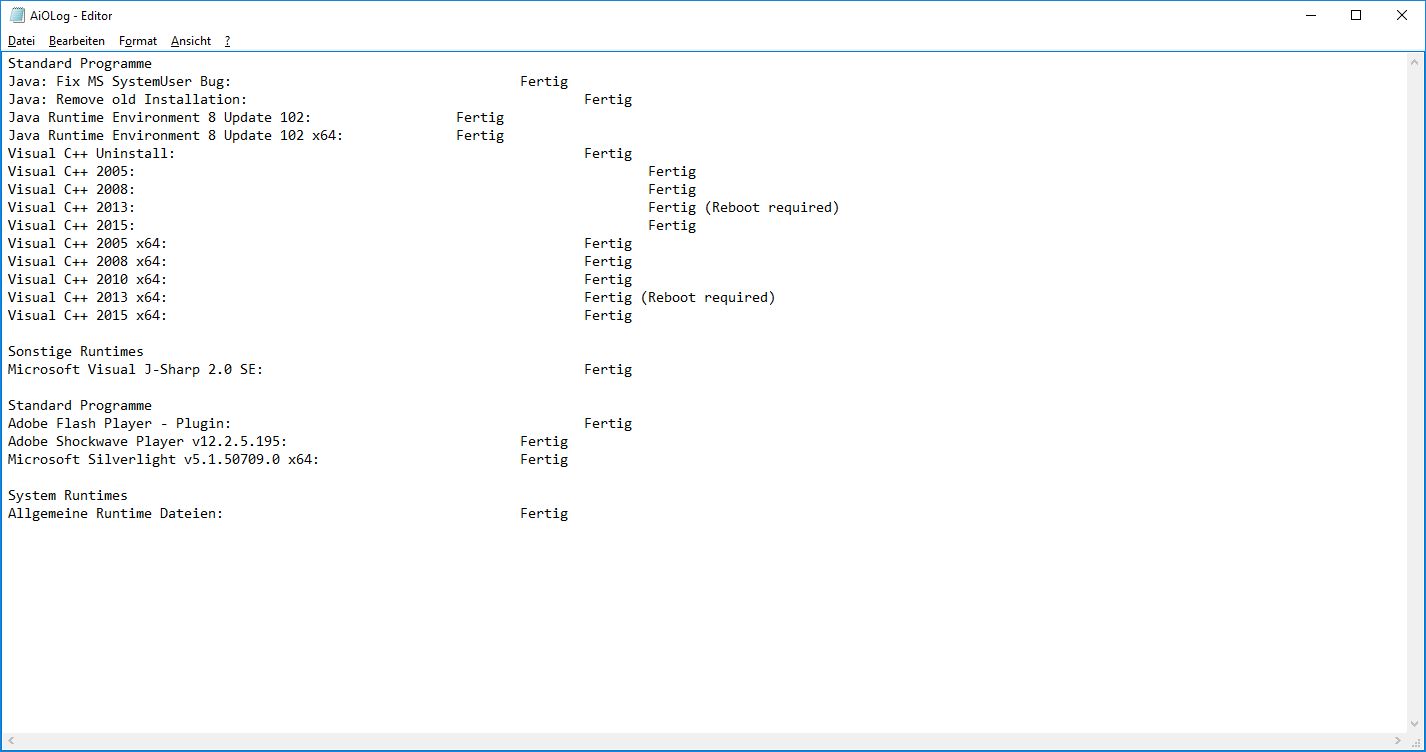Image resolution: width=1426 pixels, height=752 pixels.
Task: Click the 'Visual C++ 2008:' text
Action: point(71,190)
